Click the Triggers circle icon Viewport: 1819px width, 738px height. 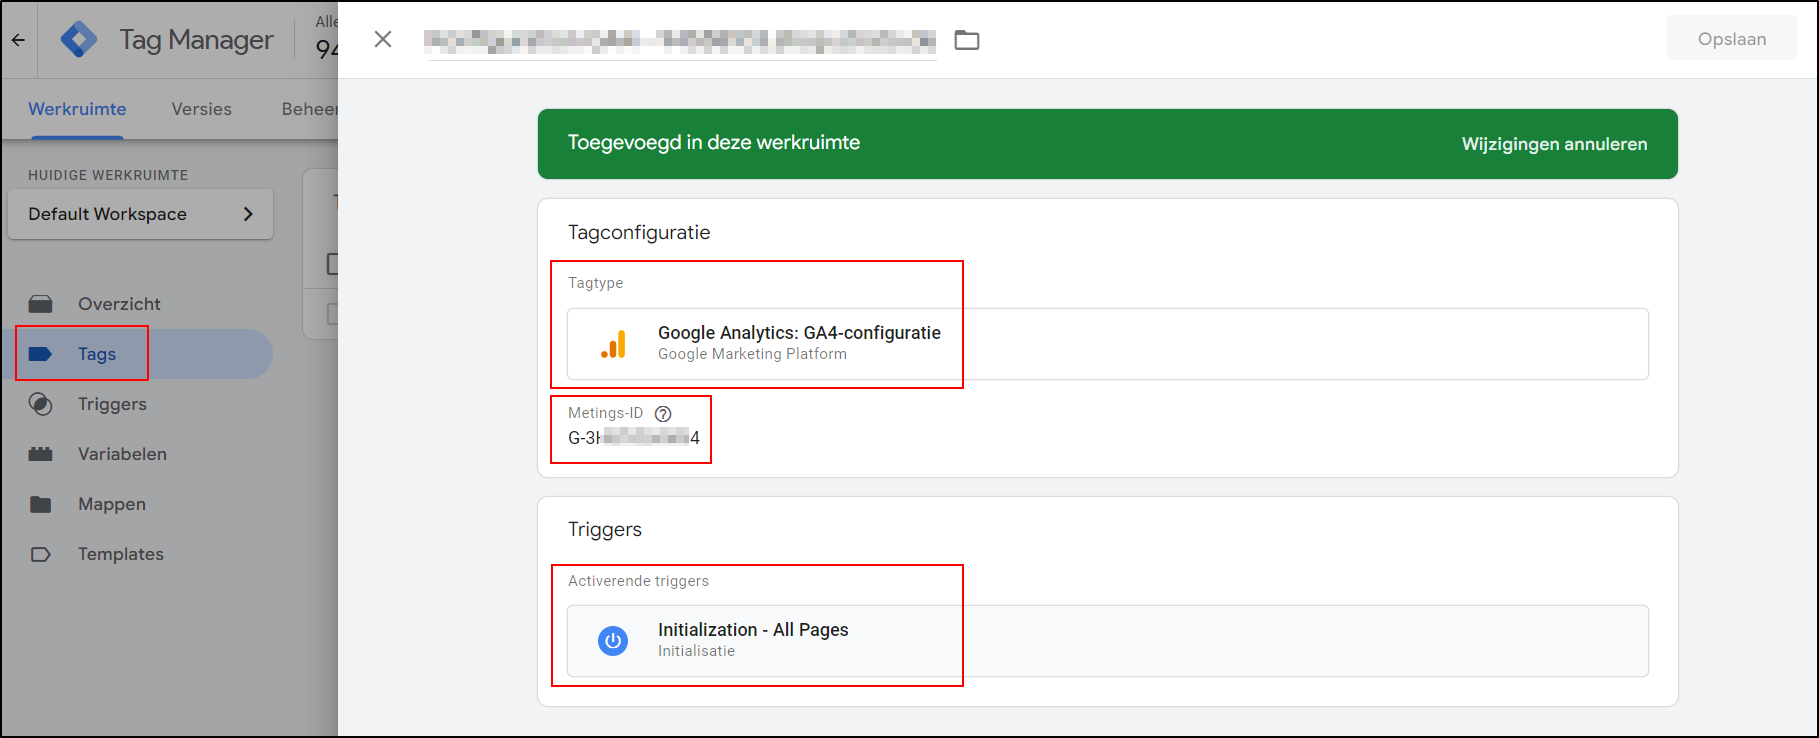tap(41, 404)
